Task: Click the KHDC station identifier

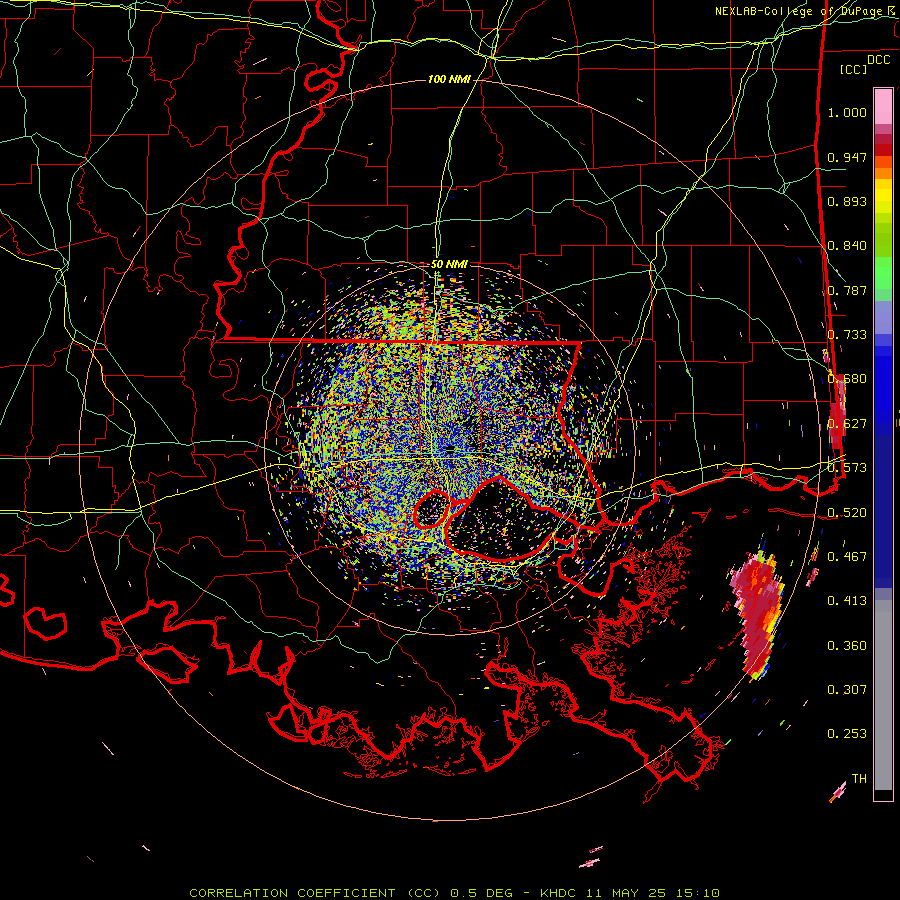Action: coord(559,893)
